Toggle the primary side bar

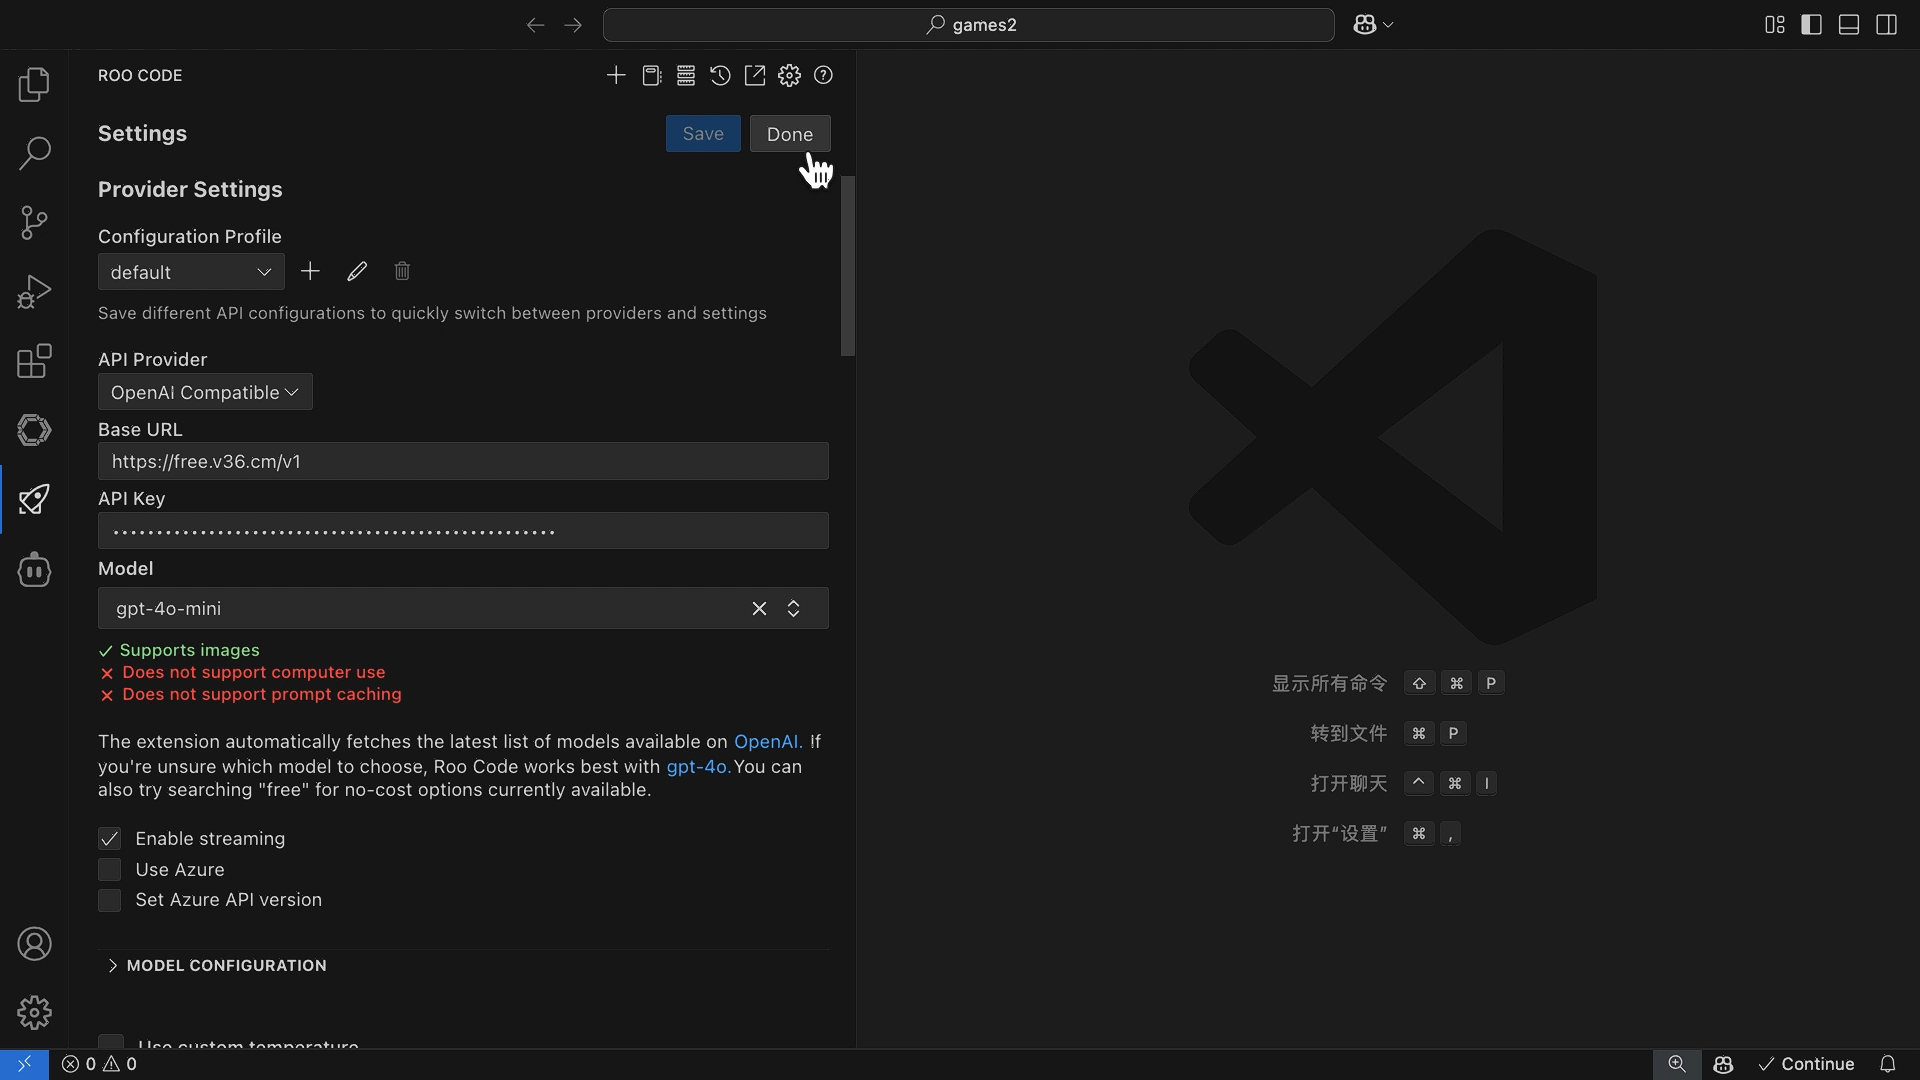pos(1811,25)
